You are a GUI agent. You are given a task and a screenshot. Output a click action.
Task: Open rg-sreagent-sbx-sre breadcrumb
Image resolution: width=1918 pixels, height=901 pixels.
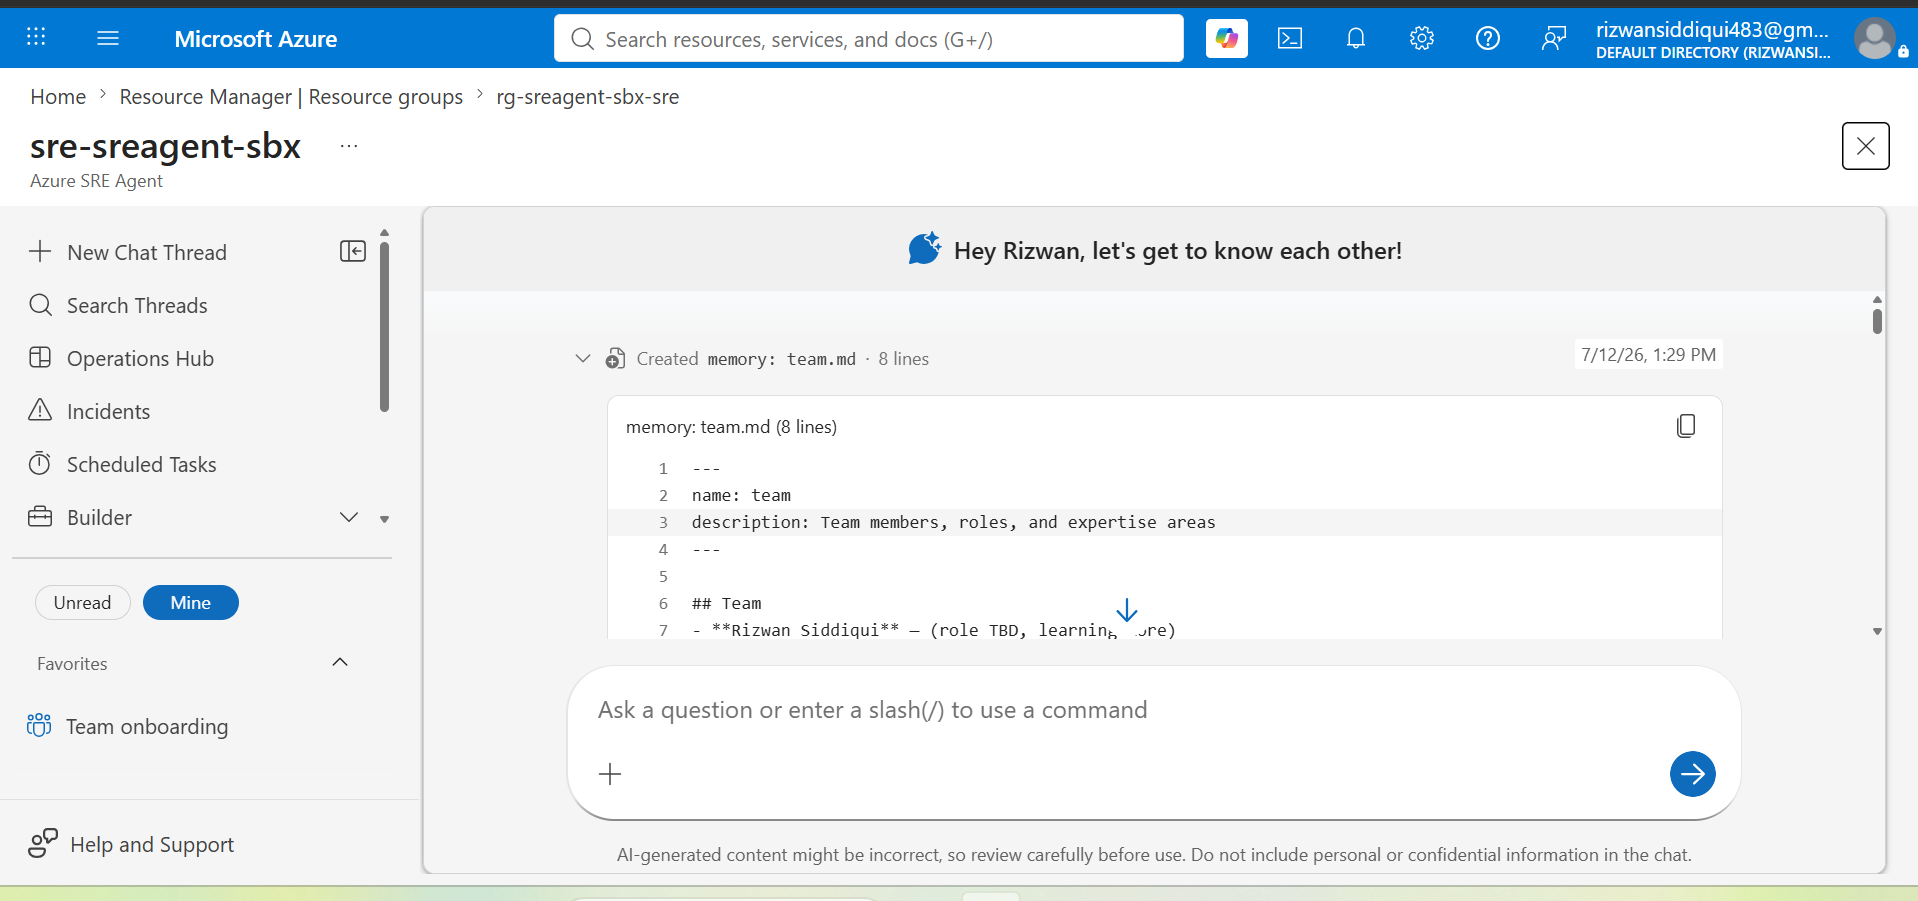click(587, 96)
